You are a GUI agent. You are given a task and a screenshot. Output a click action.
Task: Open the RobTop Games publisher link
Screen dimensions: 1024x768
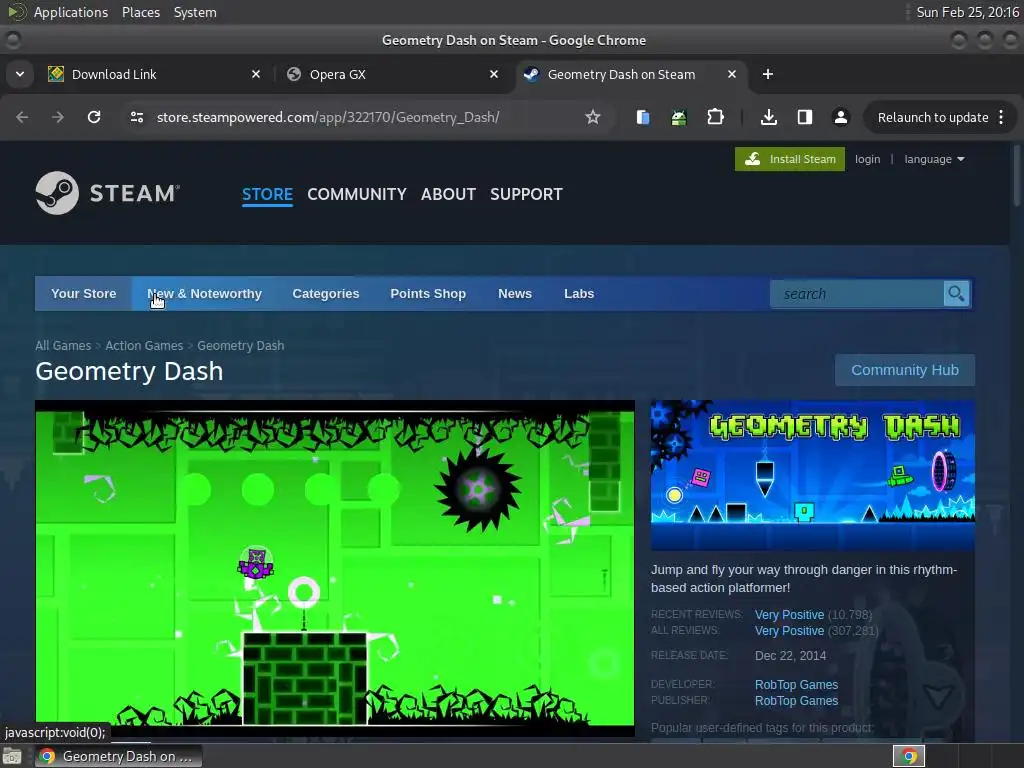tap(796, 701)
